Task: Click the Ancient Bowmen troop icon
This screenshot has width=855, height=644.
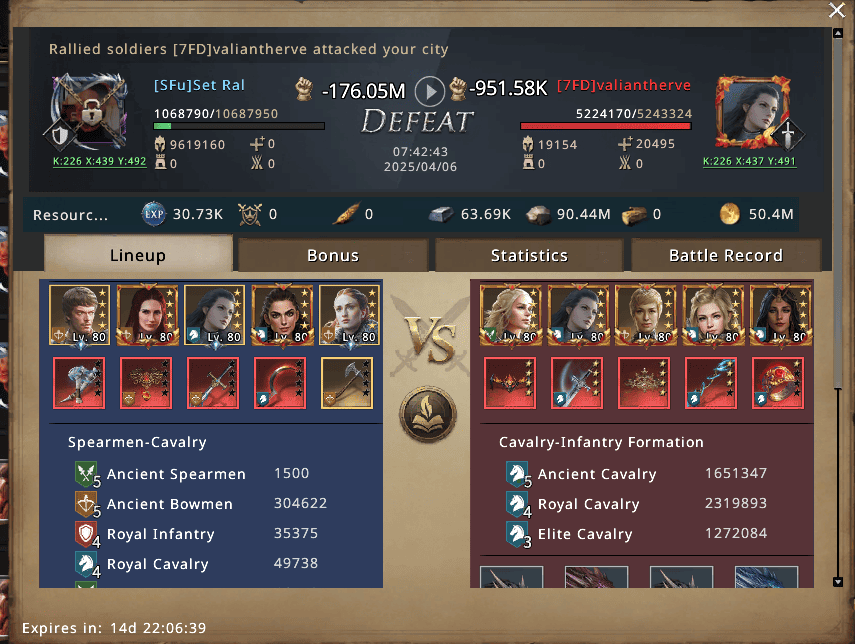Action: pyautogui.click(x=87, y=504)
